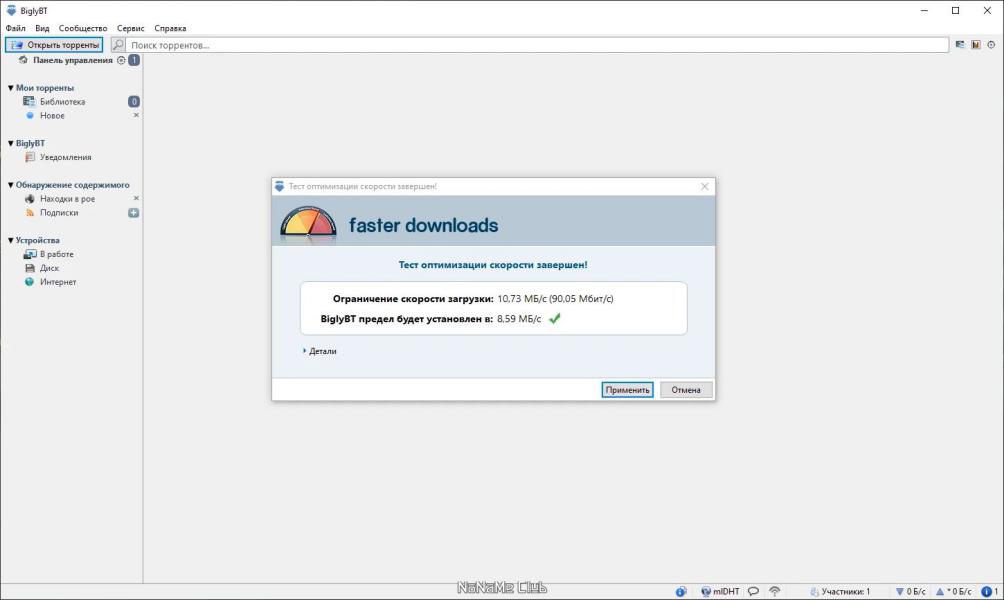Click the Открыть торренты button
1004x600 pixels.
(54, 45)
